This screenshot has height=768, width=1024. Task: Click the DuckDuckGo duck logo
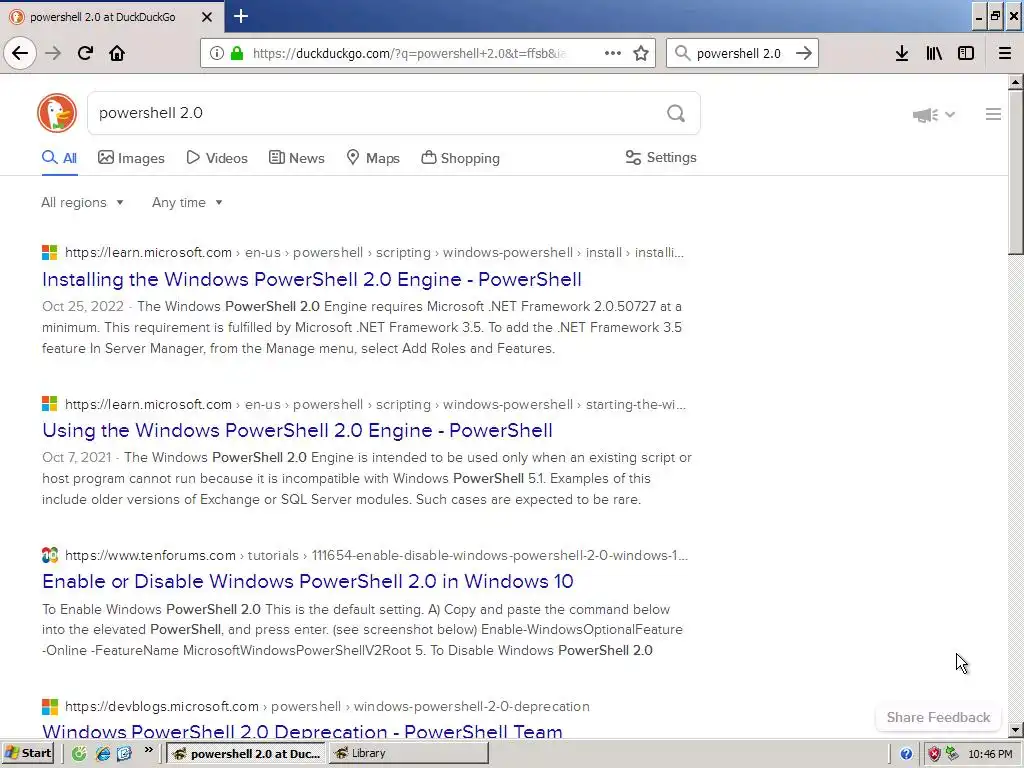point(57,113)
